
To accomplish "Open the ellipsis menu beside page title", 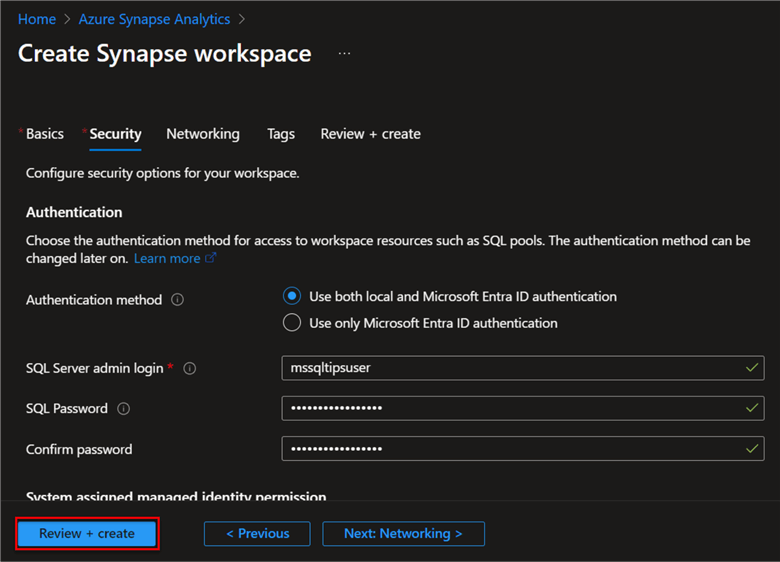I will pyautogui.click(x=344, y=54).
